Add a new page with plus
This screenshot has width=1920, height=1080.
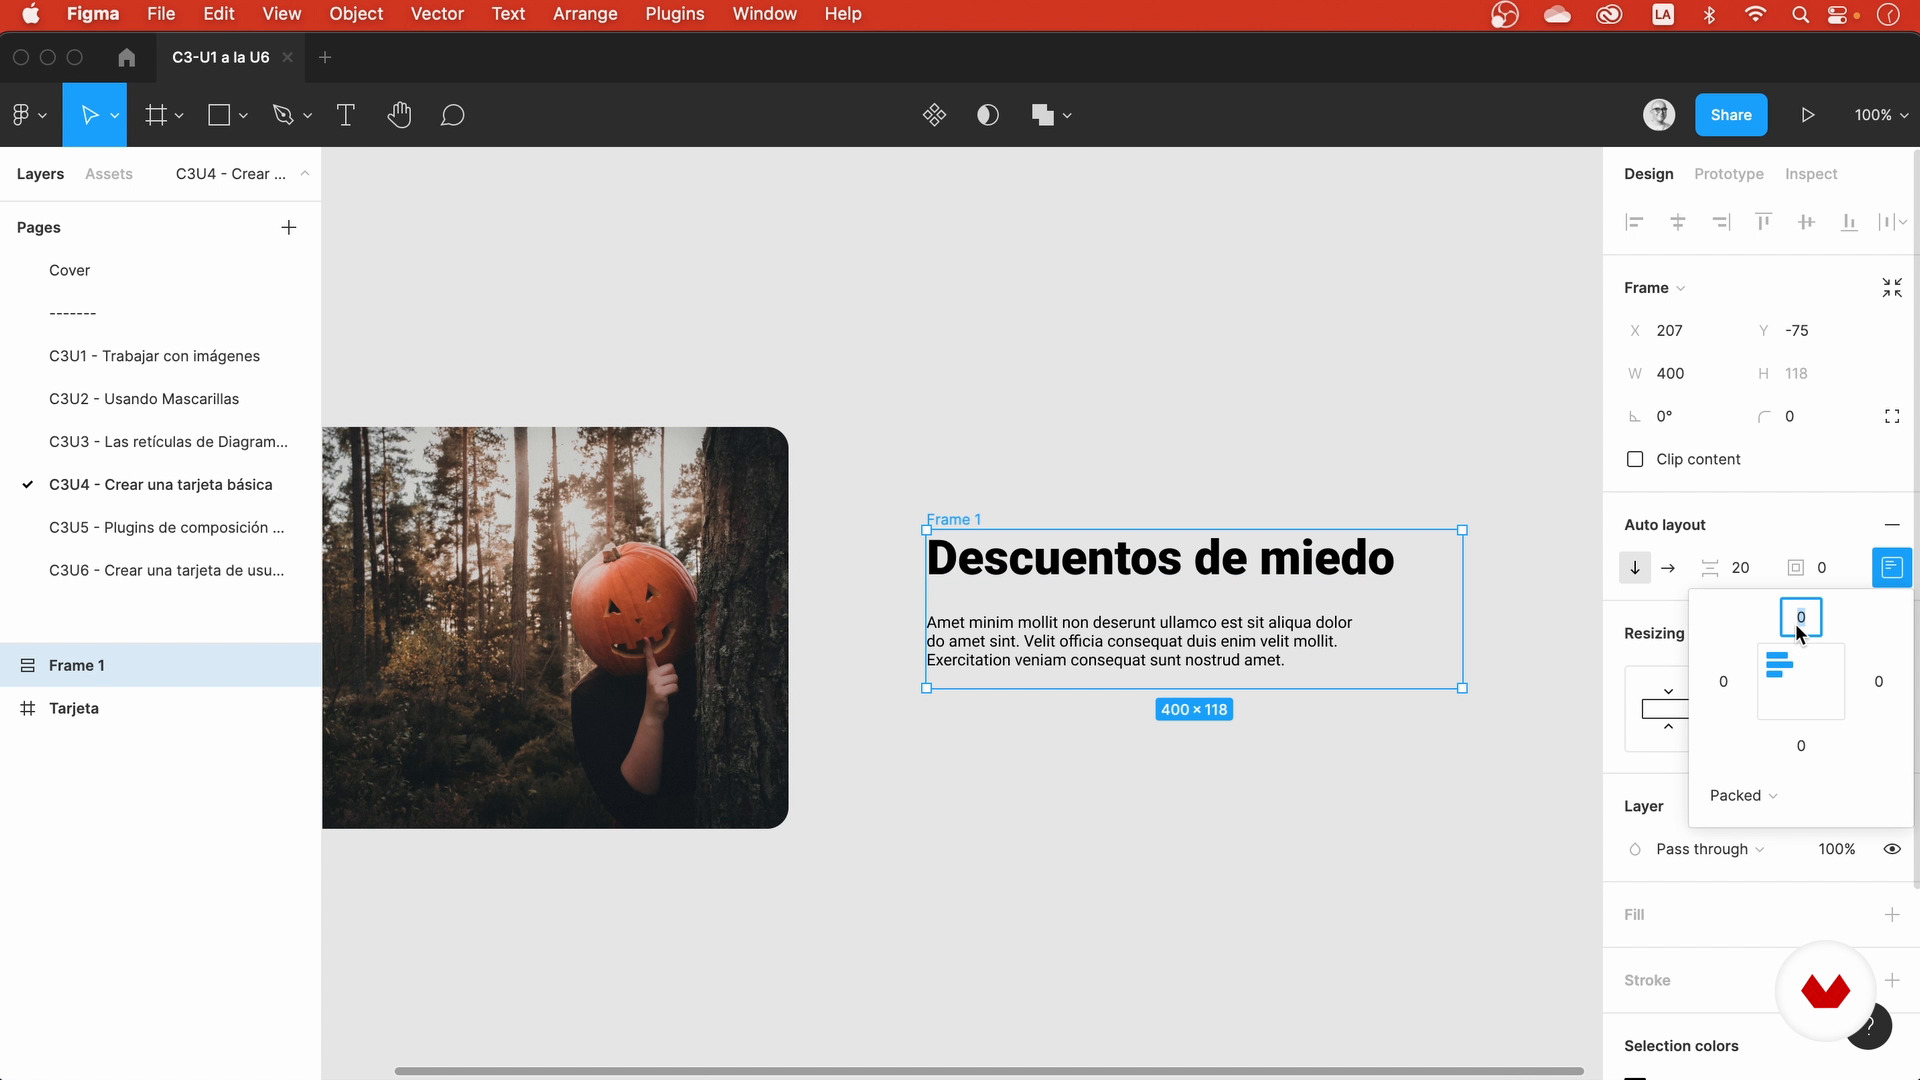pyautogui.click(x=289, y=228)
